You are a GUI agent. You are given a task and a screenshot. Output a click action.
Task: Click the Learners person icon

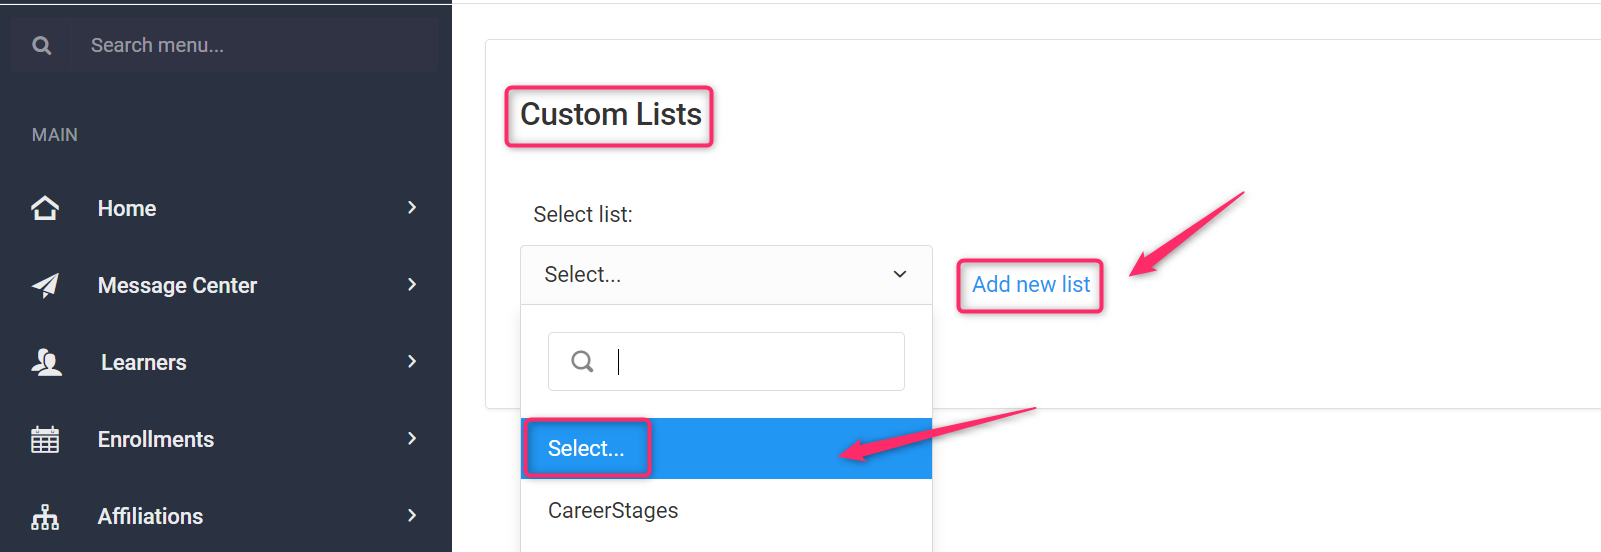46,362
